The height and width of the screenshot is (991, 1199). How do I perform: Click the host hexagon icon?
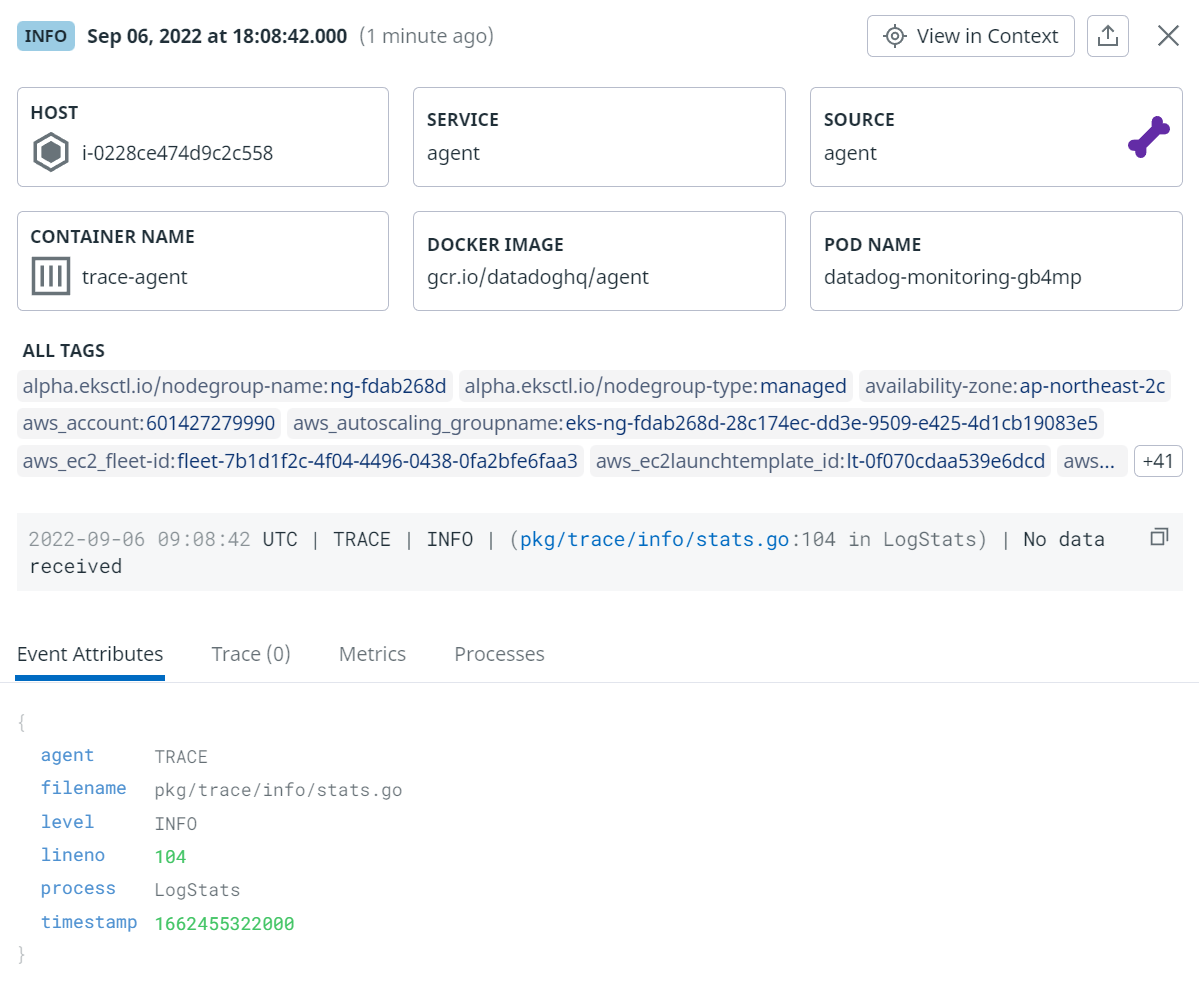tap(50, 152)
